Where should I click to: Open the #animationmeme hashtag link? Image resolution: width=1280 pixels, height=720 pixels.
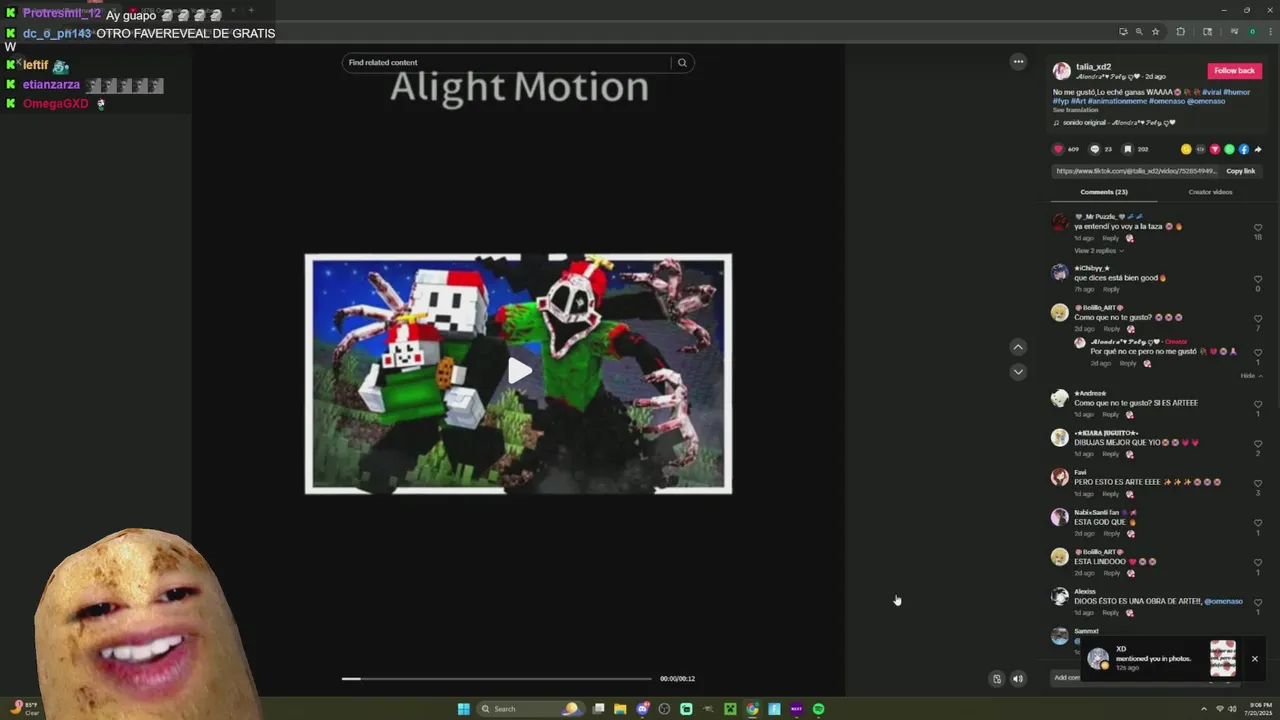click(x=1118, y=101)
